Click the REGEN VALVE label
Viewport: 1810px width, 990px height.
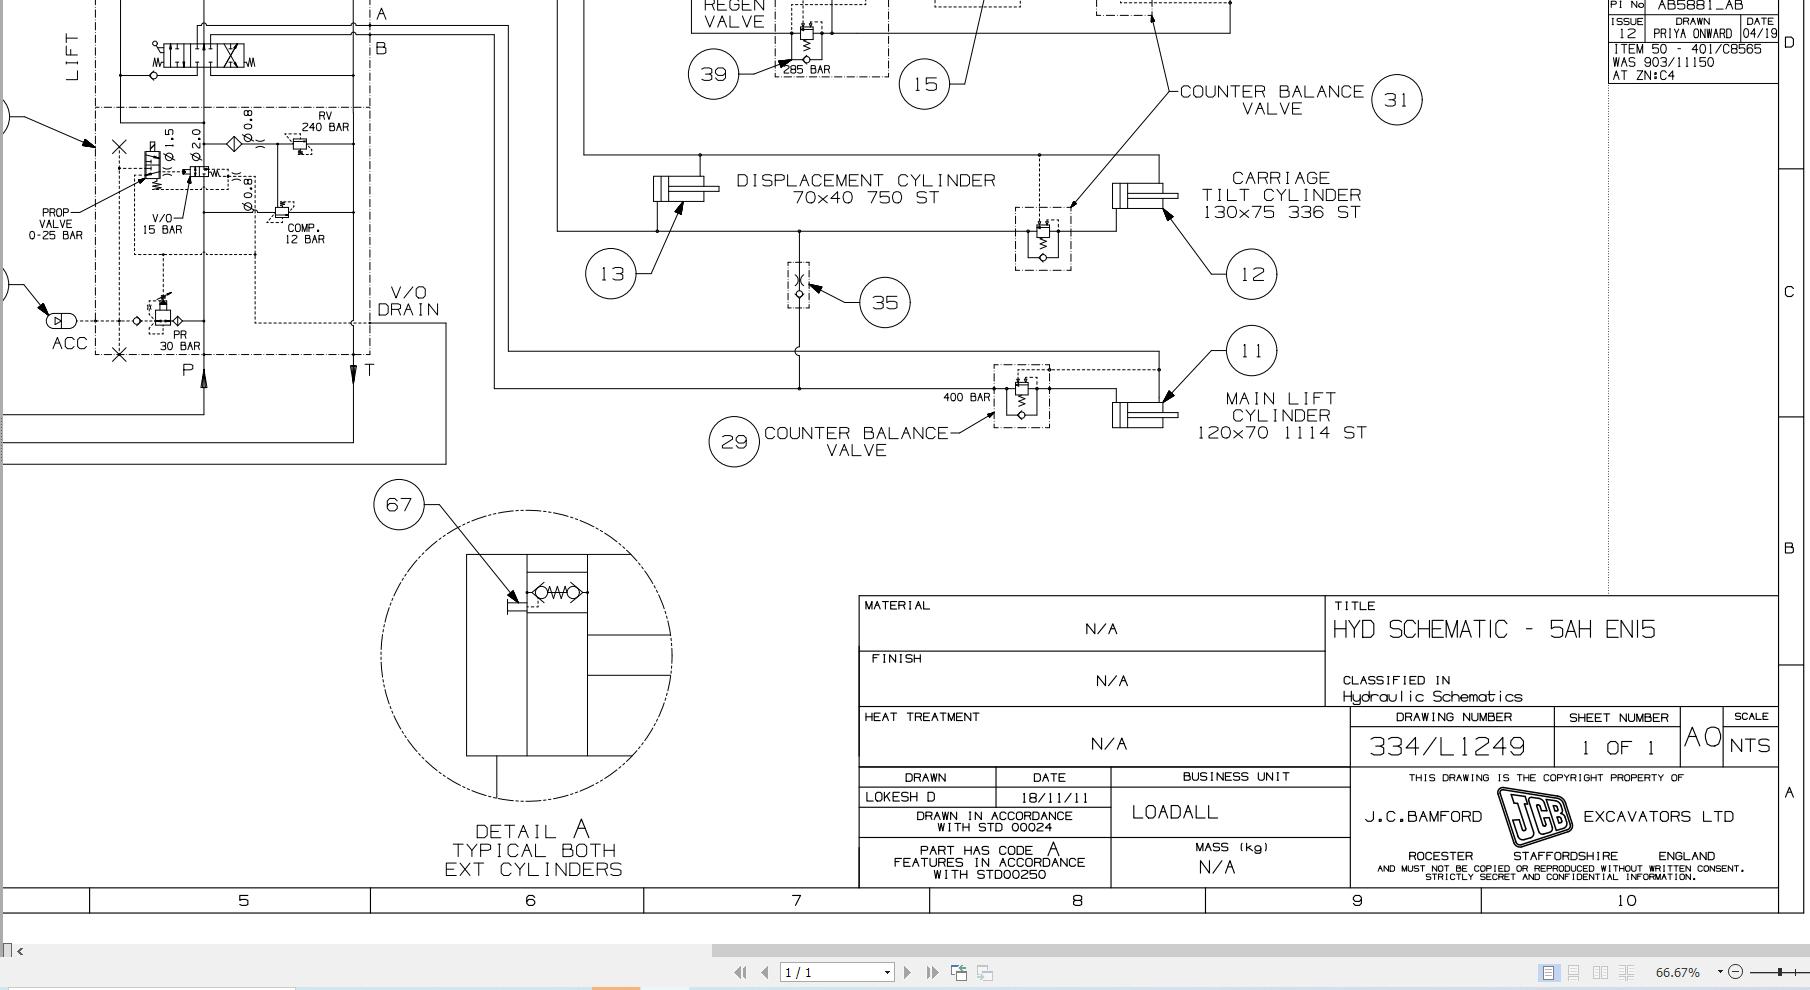pos(734,13)
